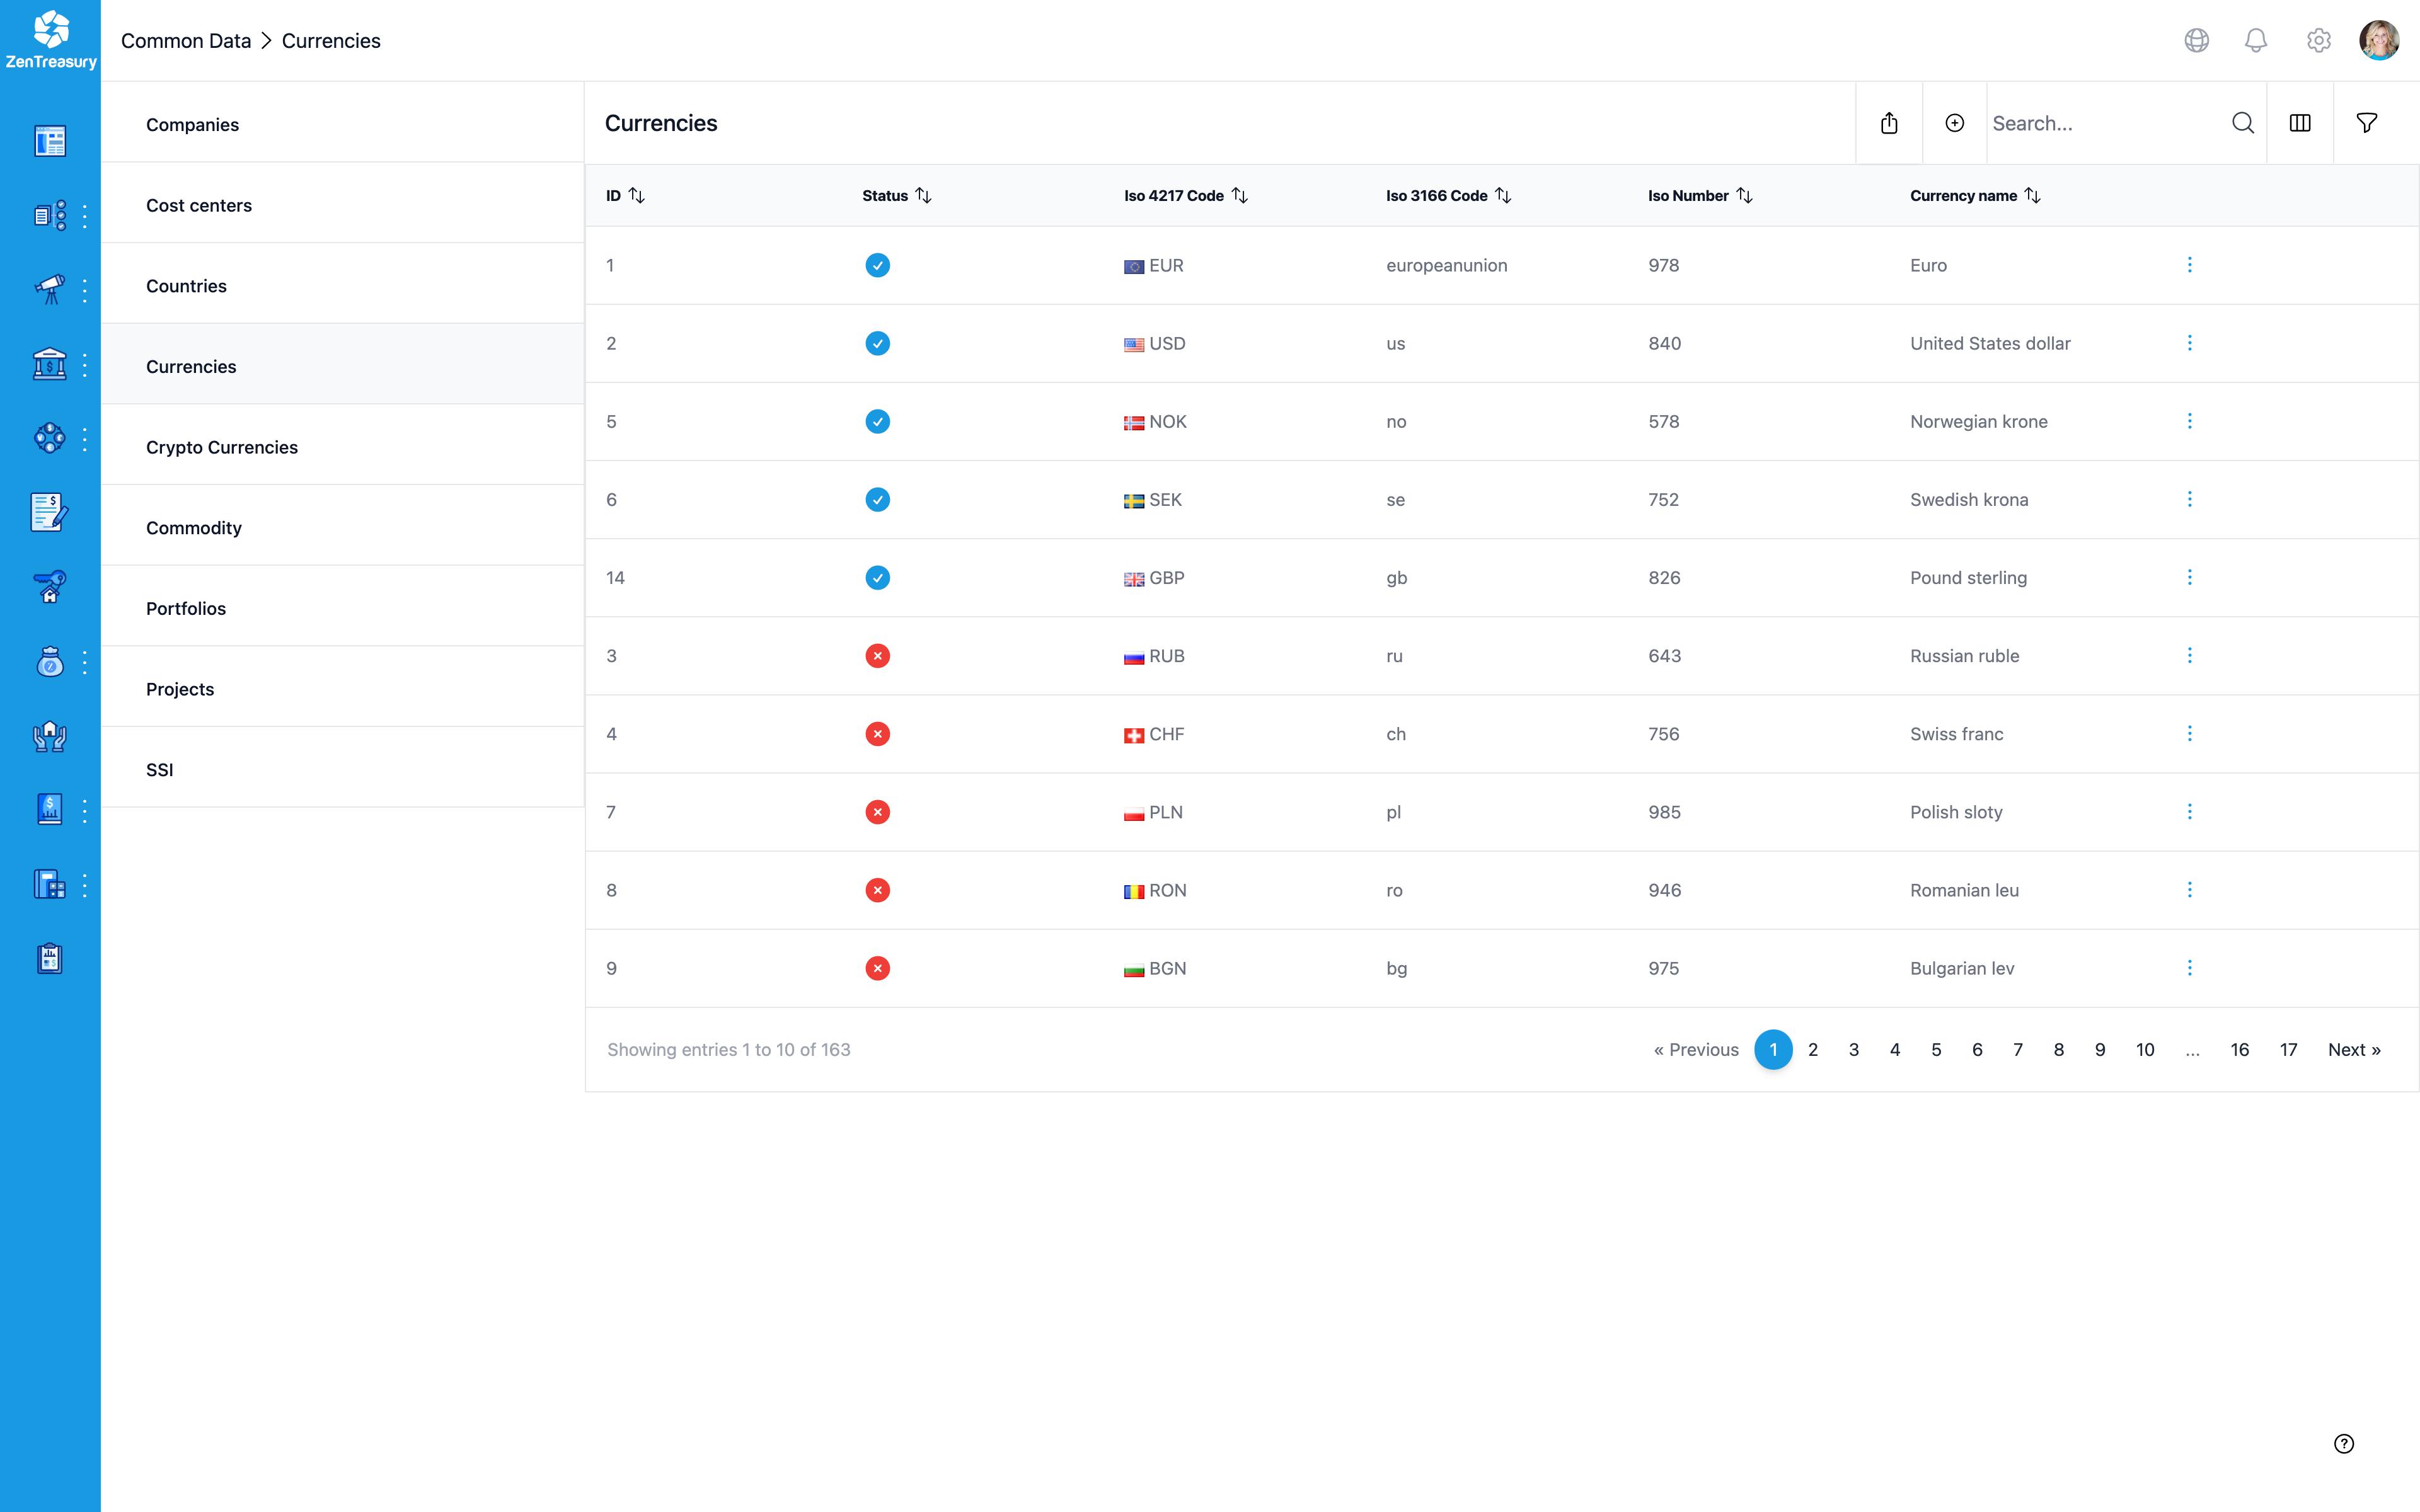Click the filter funnel icon
2420x1512 pixels.
(2368, 122)
